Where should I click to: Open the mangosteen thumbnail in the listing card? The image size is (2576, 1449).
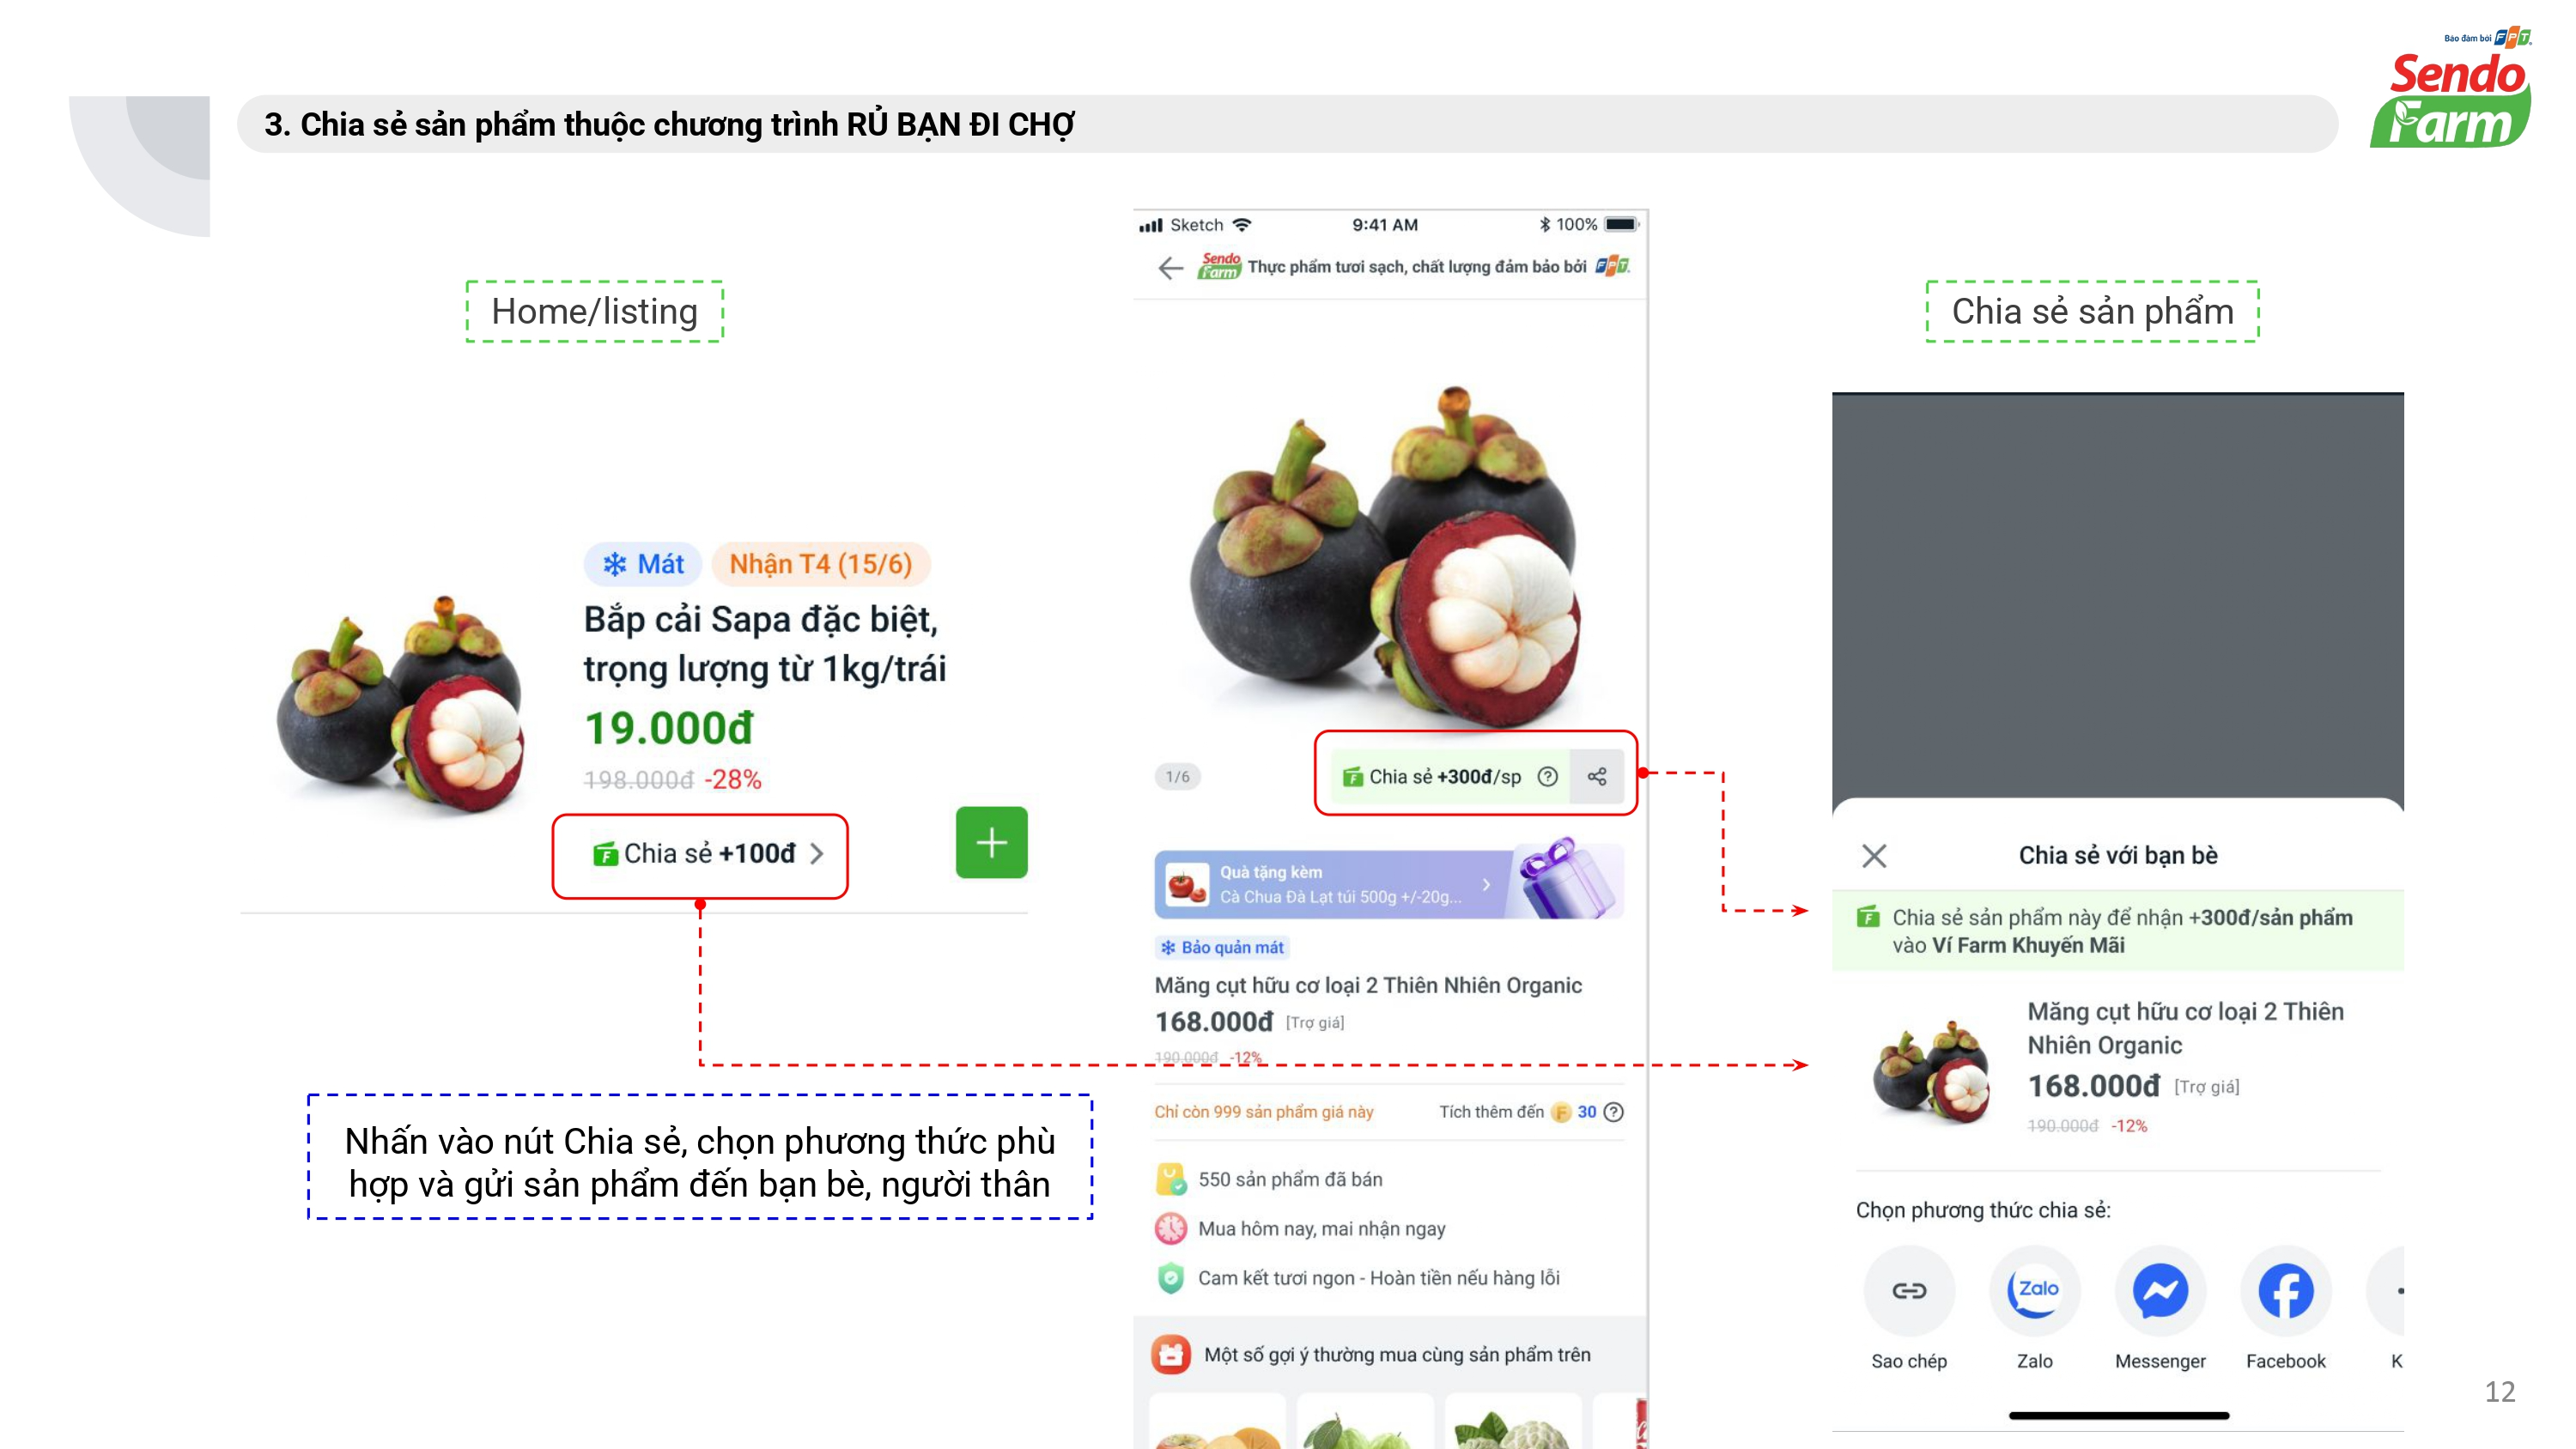click(400, 705)
